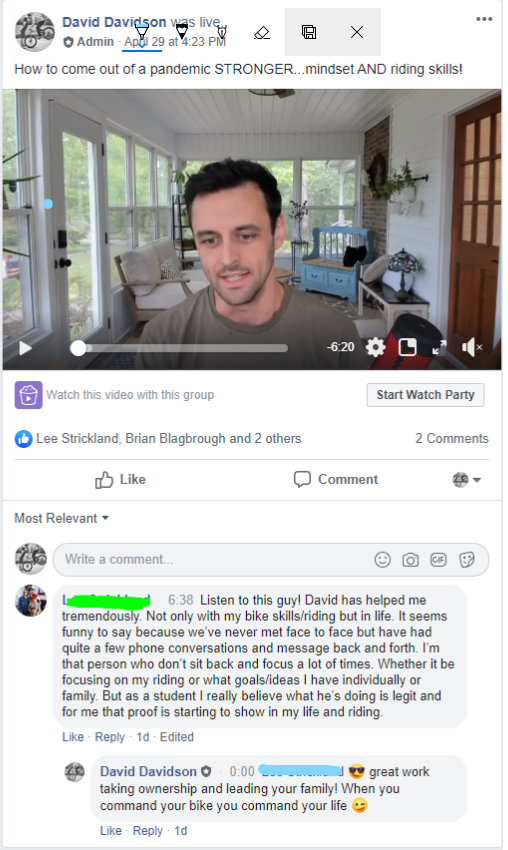
Task: Click Start Watch Party button
Action: point(425,395)
